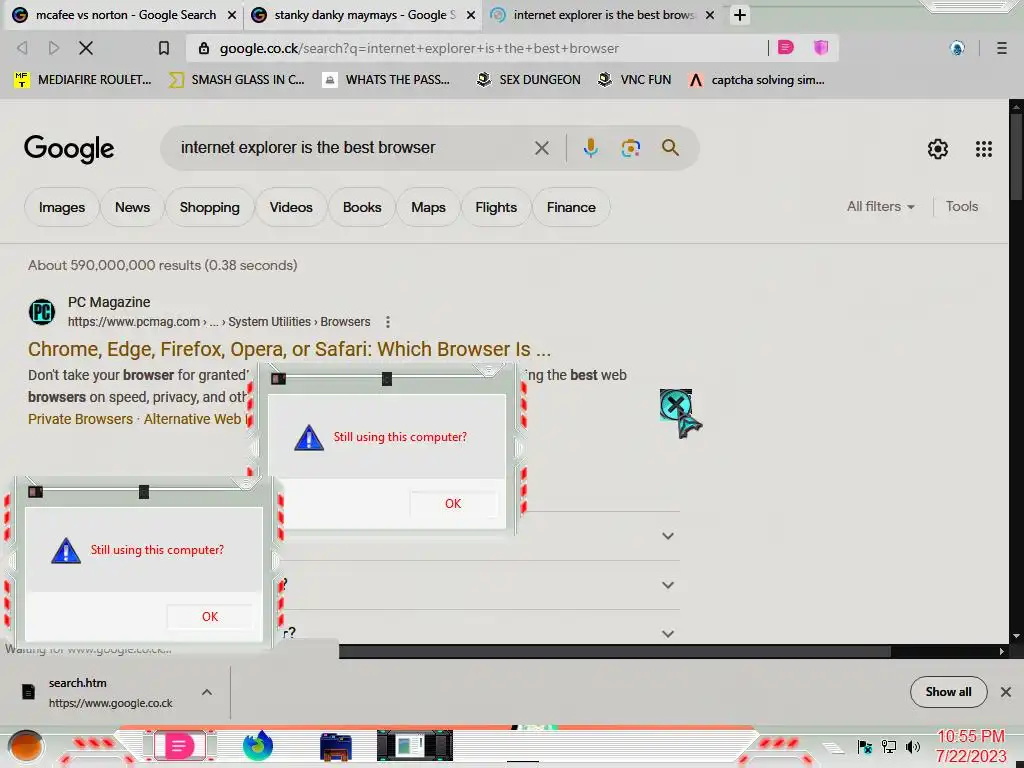Open the orange Start orb
1024x768 pixels.
[26, 746]
